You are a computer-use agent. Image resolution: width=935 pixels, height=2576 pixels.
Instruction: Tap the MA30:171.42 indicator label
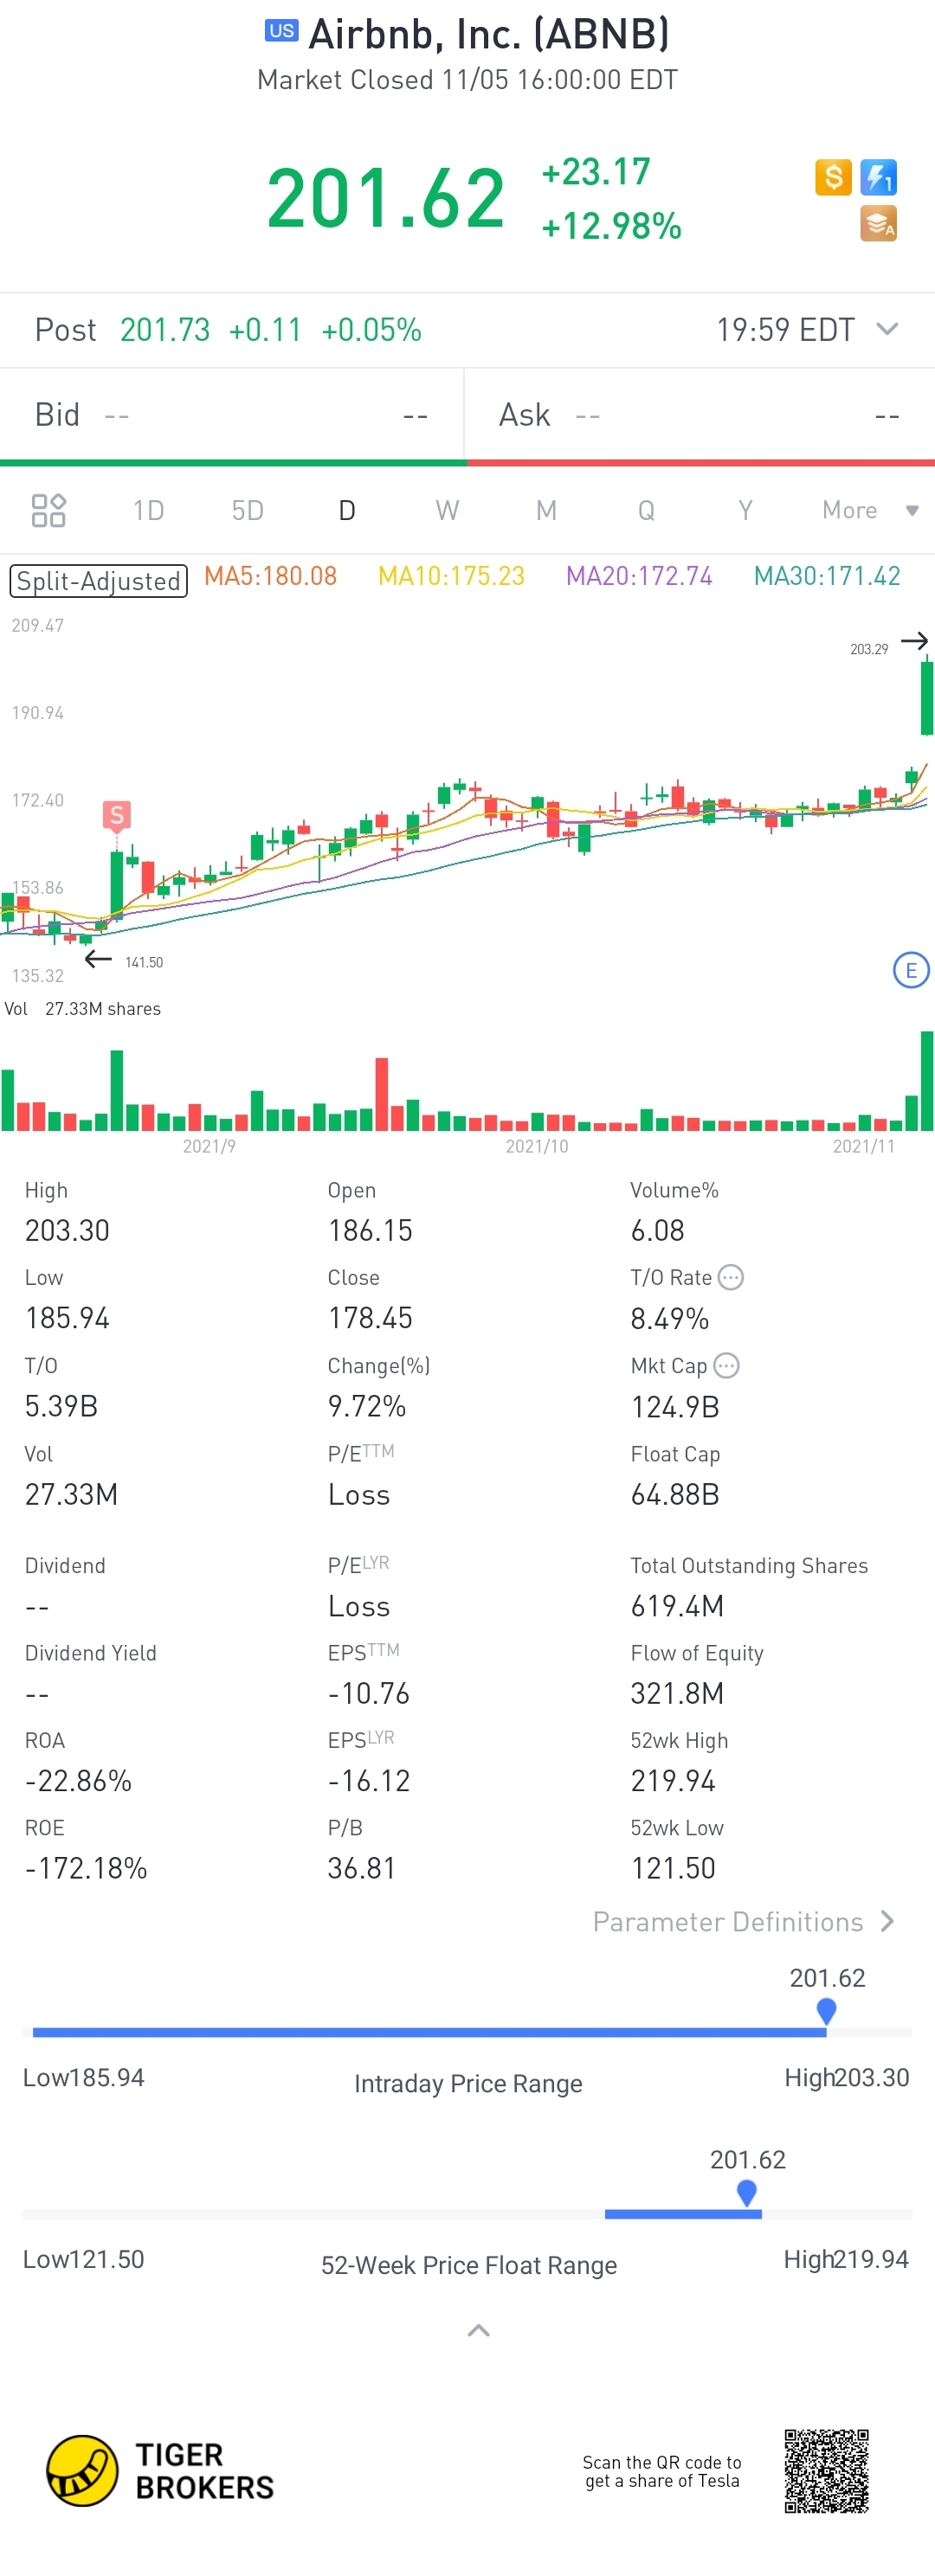(x=827, y=576)
